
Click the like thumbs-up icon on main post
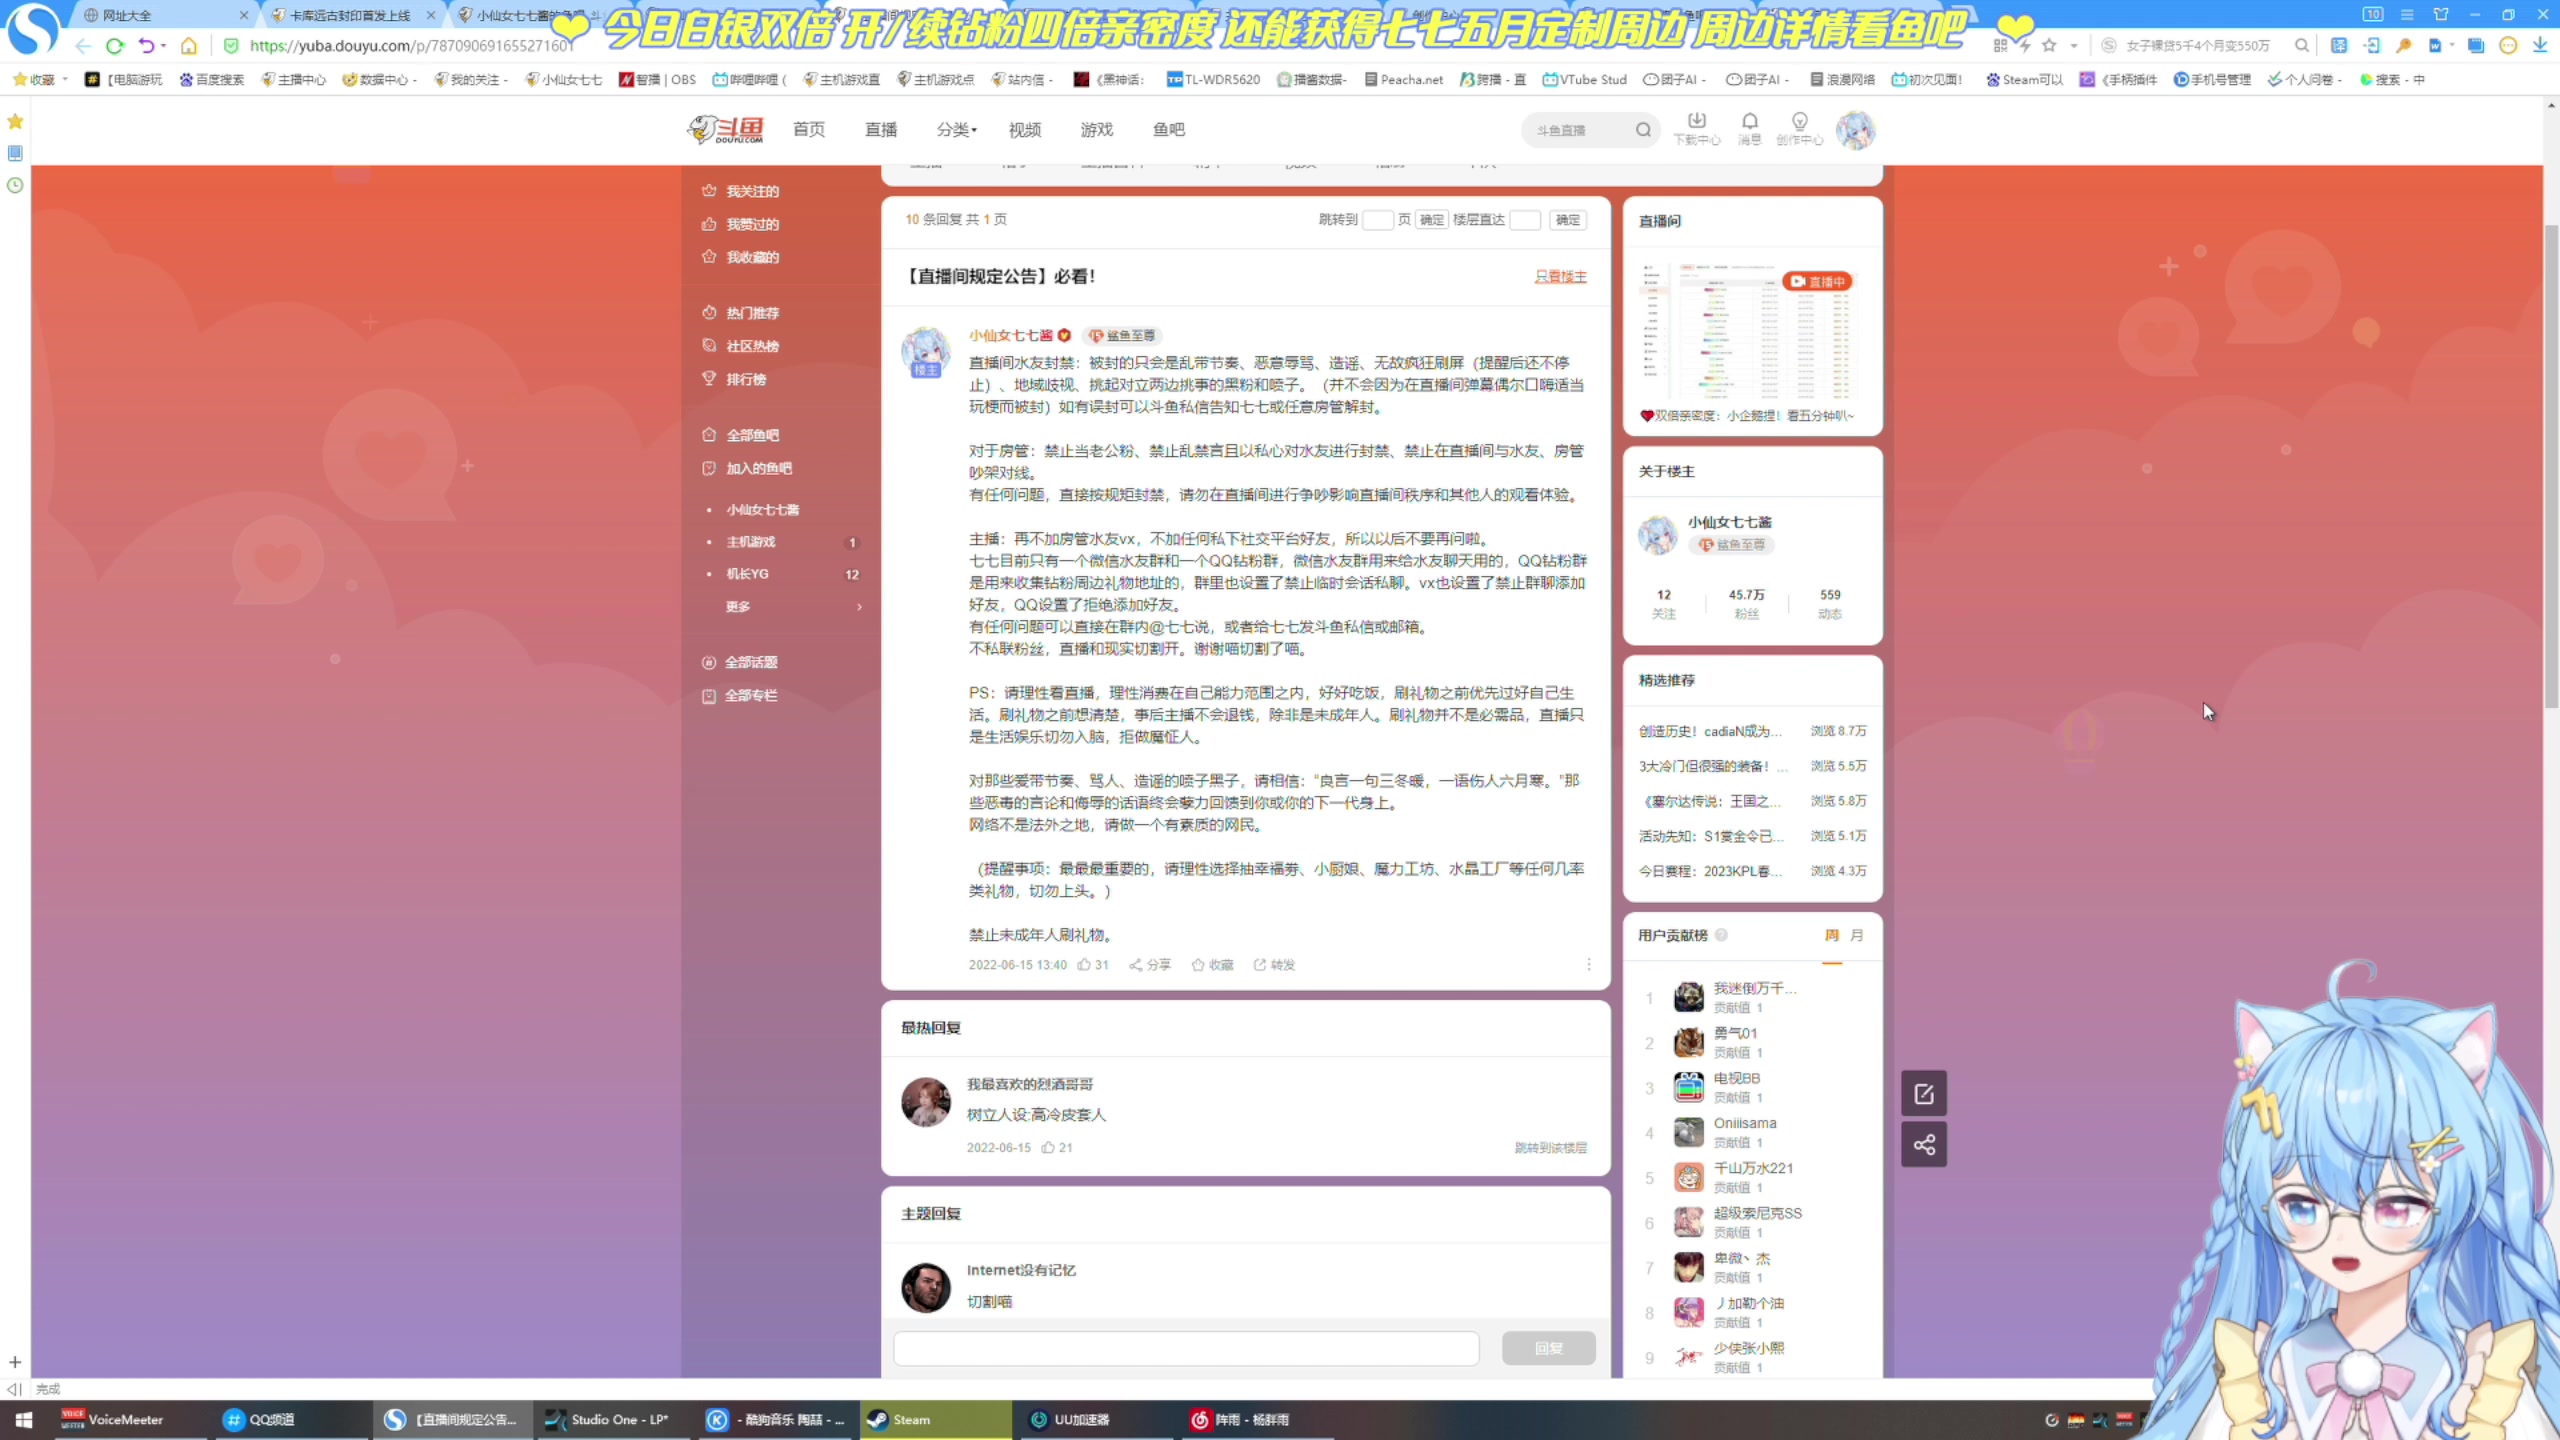[x=1084, y=965]
